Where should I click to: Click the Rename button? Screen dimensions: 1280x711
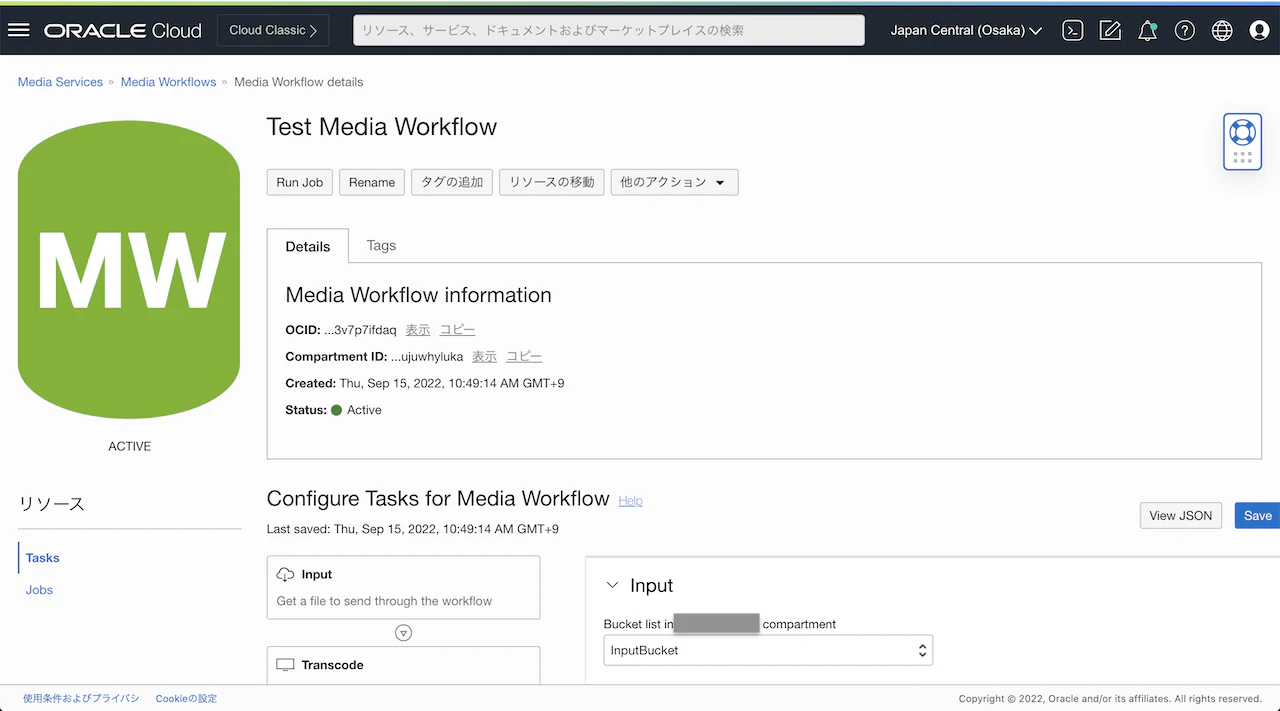coord(372,182)
